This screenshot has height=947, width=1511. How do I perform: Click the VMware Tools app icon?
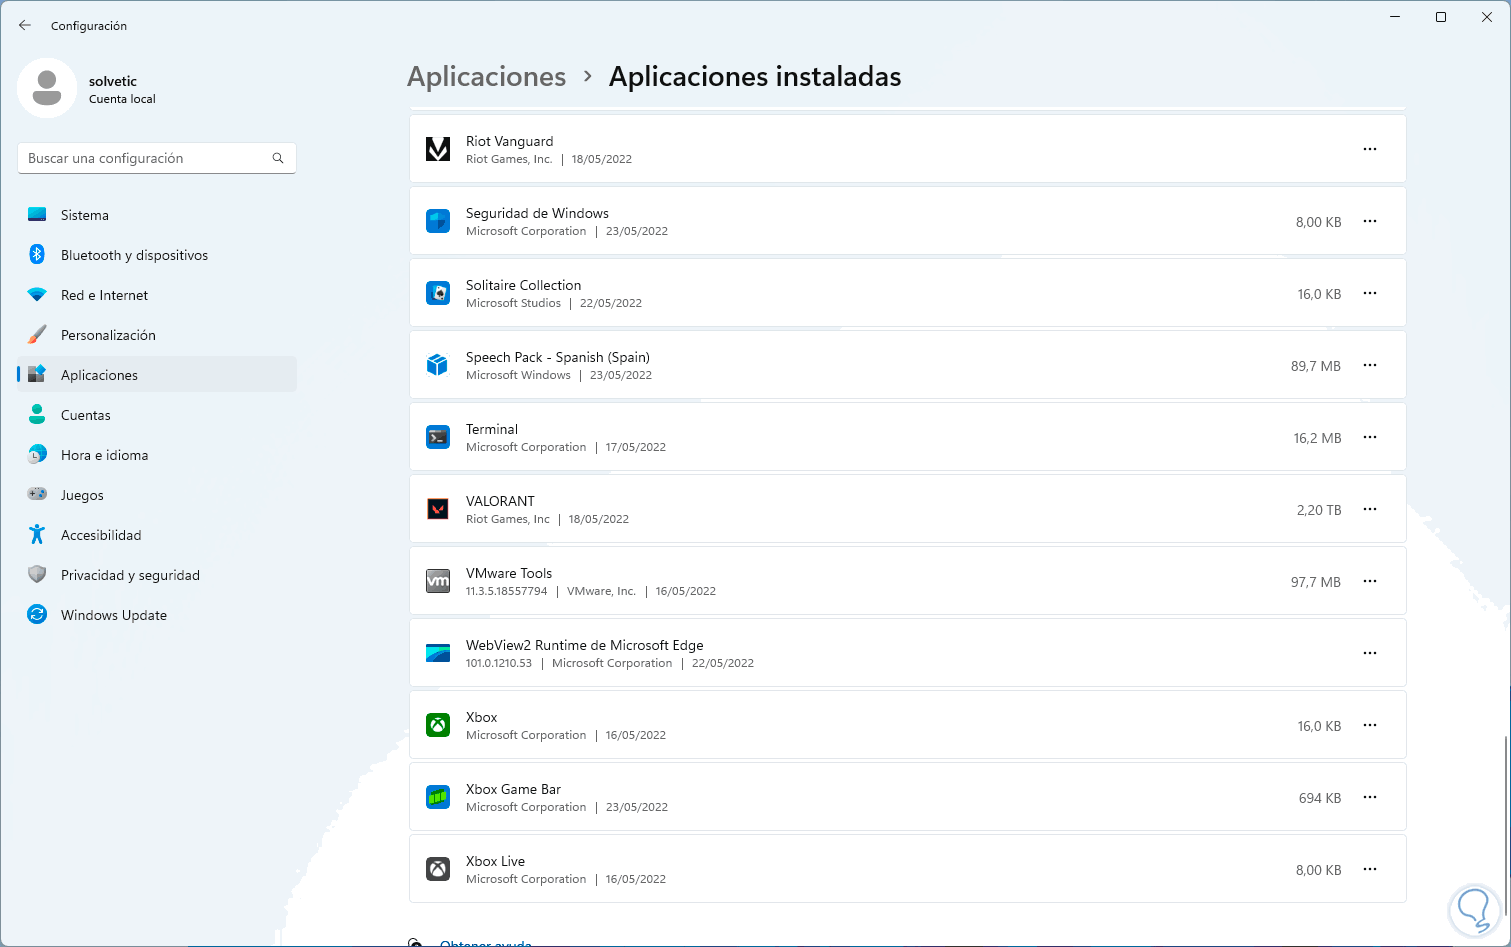click(438, 581)
